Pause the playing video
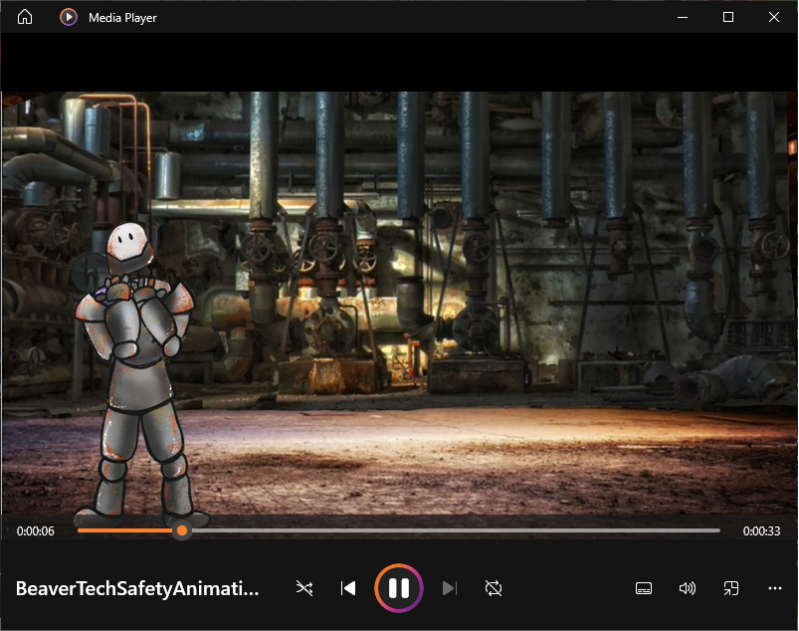The height and width of the screenshot is (631, 799). pyautogui.click(x=399, y=588)
